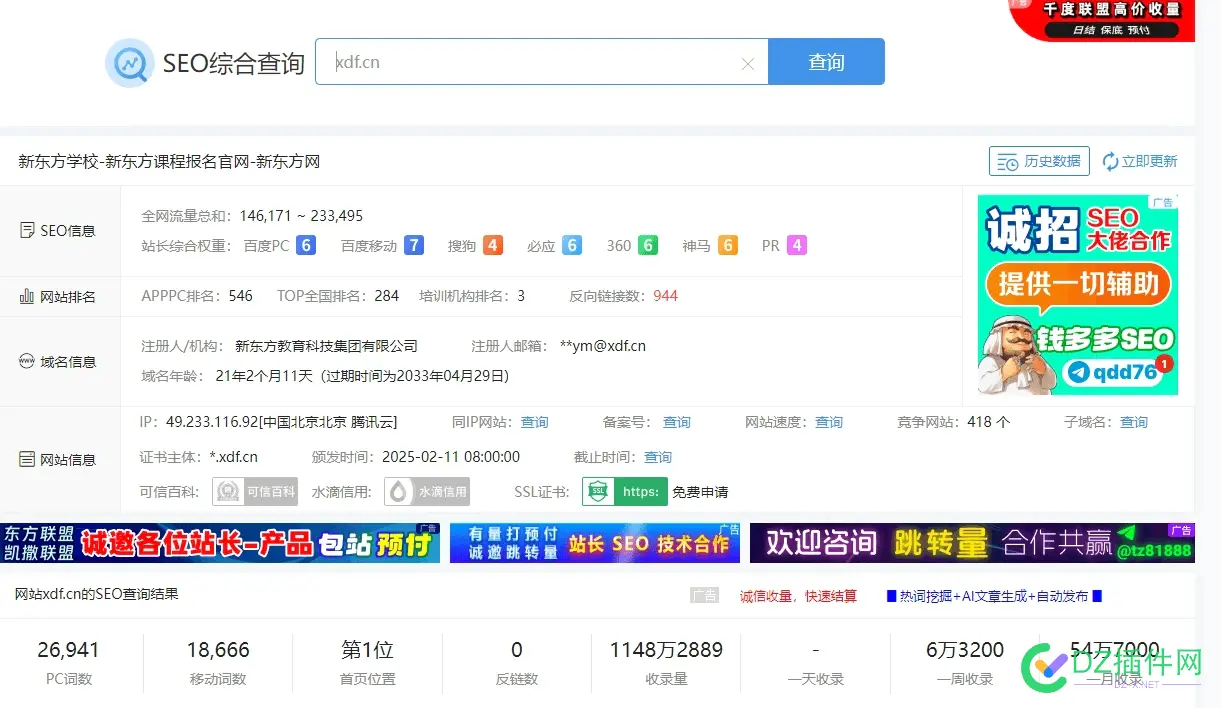Open the 备案号 查询 link
The image size is (1221, 708).
(x=677, y=421)
